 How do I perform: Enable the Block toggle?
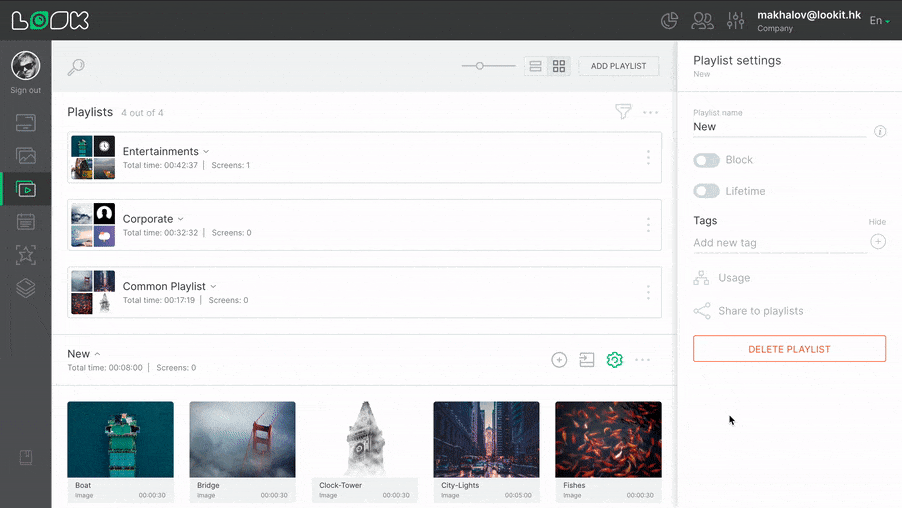707,160
